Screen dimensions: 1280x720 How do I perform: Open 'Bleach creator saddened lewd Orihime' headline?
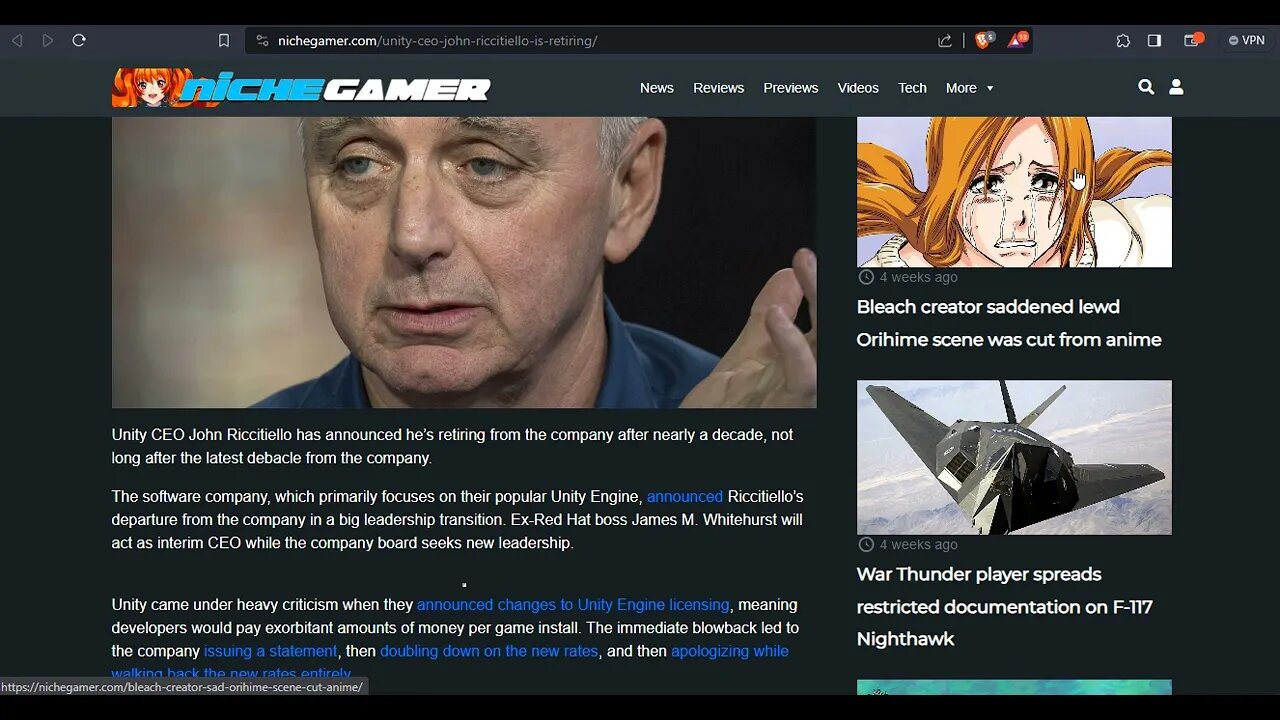click(x=1009, y=323)
